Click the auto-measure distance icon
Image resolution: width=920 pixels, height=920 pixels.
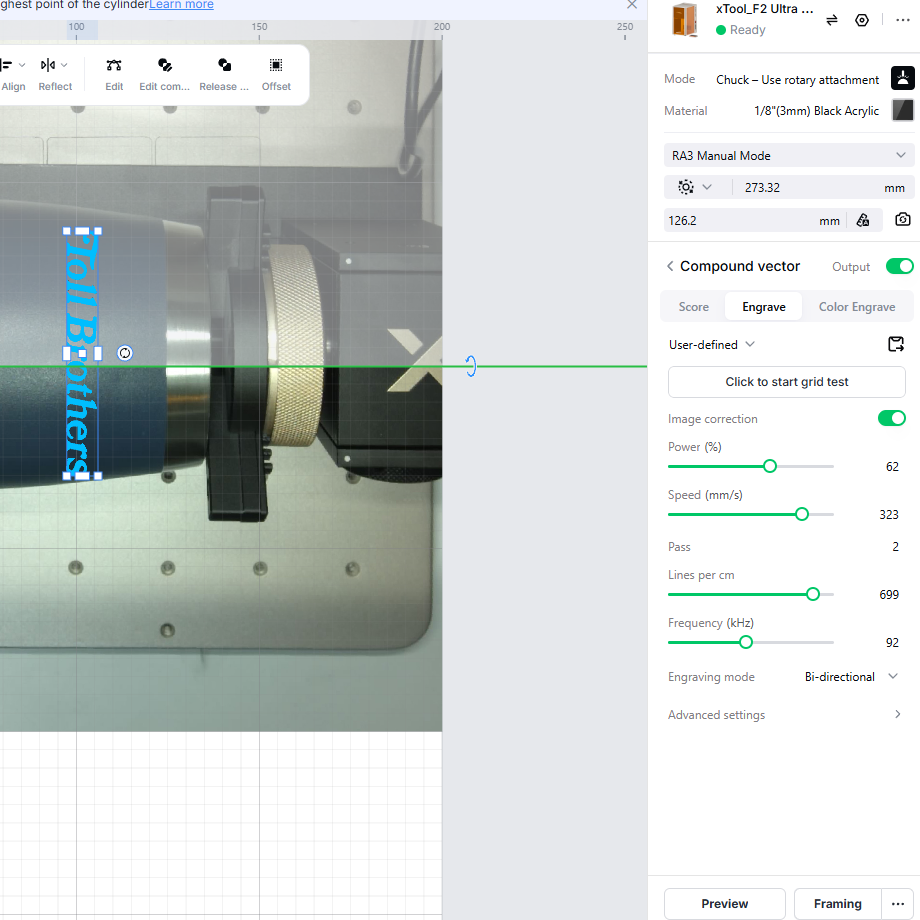[863, 221]
